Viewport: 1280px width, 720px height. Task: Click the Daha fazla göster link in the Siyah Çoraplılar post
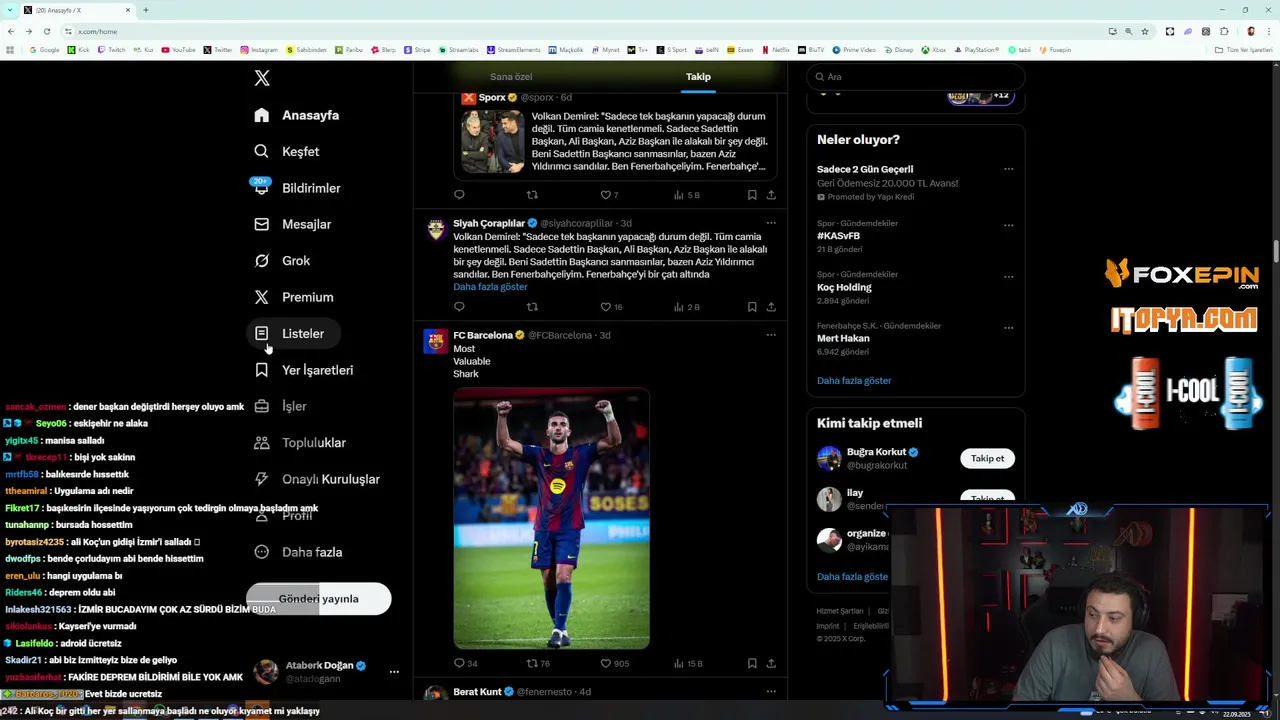(x=490, y=287)
